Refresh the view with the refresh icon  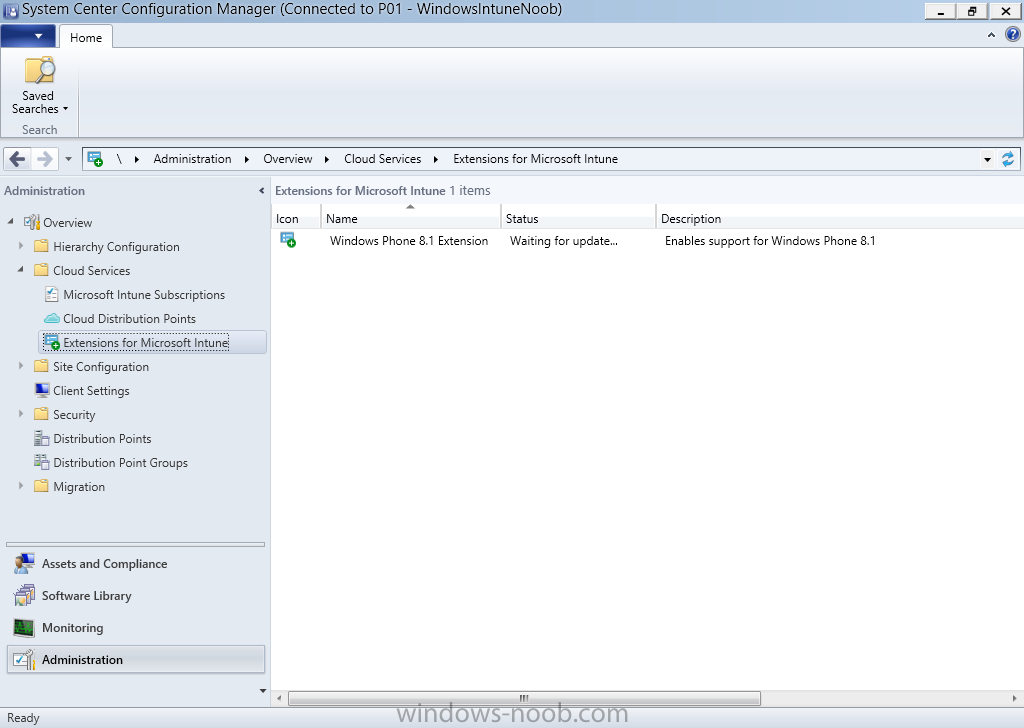(x=1008, y=159)
